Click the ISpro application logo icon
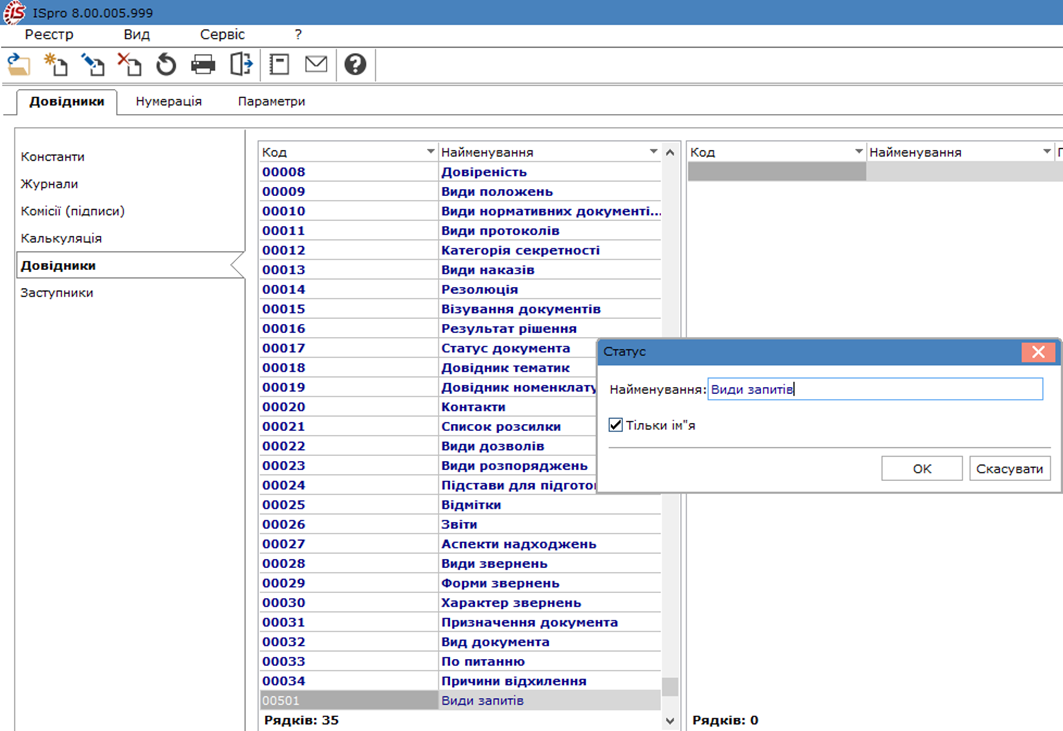This screenshot has width=1063, height=731. tap(14, 12)
